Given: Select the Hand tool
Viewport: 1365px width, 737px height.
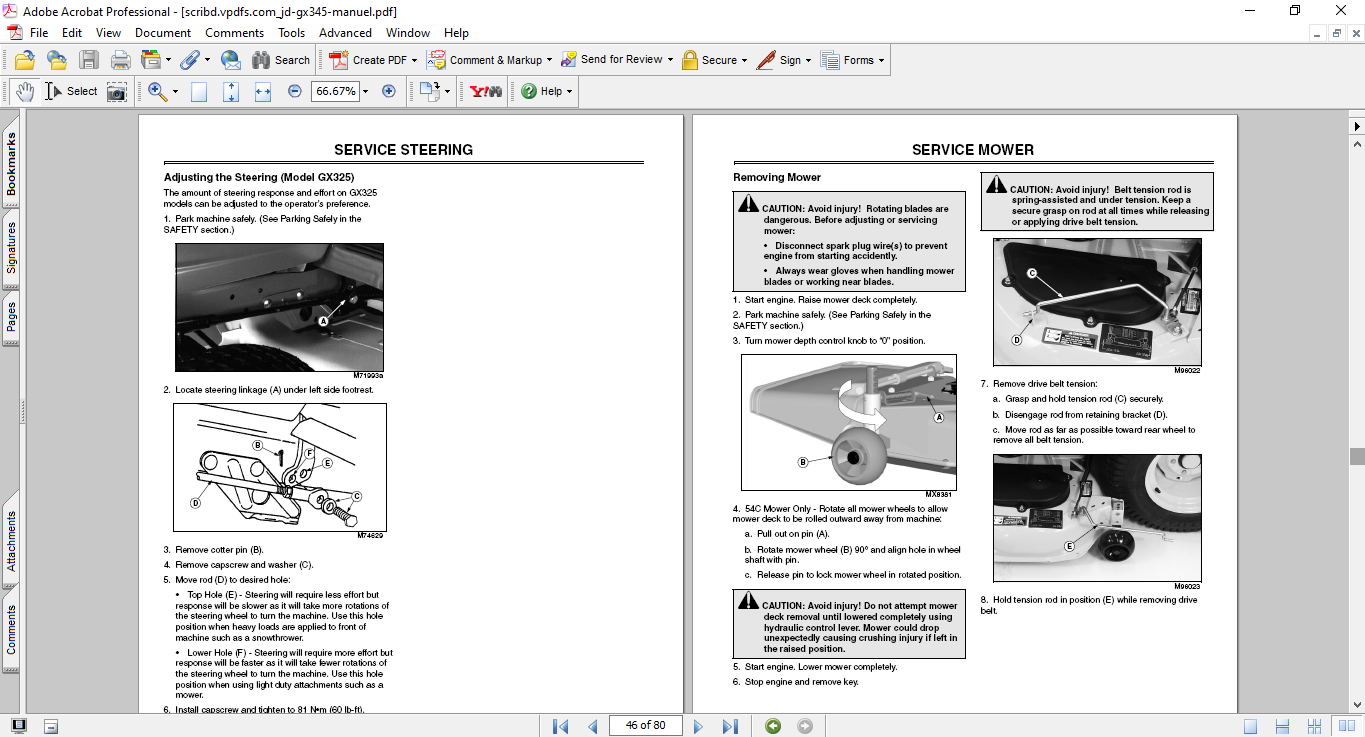Looking at the screenshot, I should pyautogui.click(x=25, y=91).
